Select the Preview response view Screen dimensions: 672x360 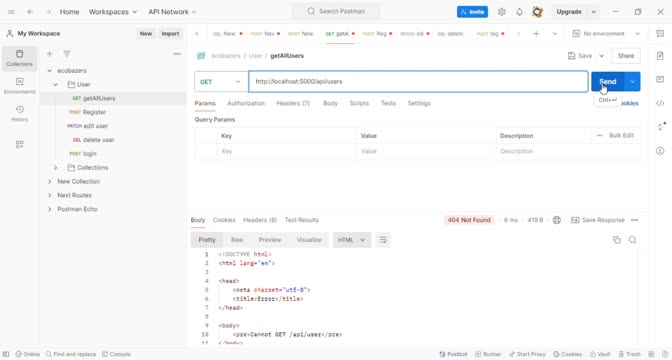pyautogui.click(x=270, y=240)
